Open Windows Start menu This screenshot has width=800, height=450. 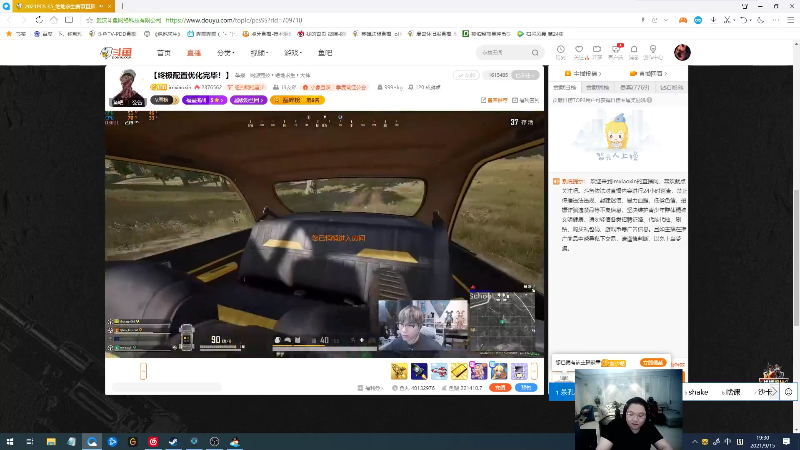point(9,441)
